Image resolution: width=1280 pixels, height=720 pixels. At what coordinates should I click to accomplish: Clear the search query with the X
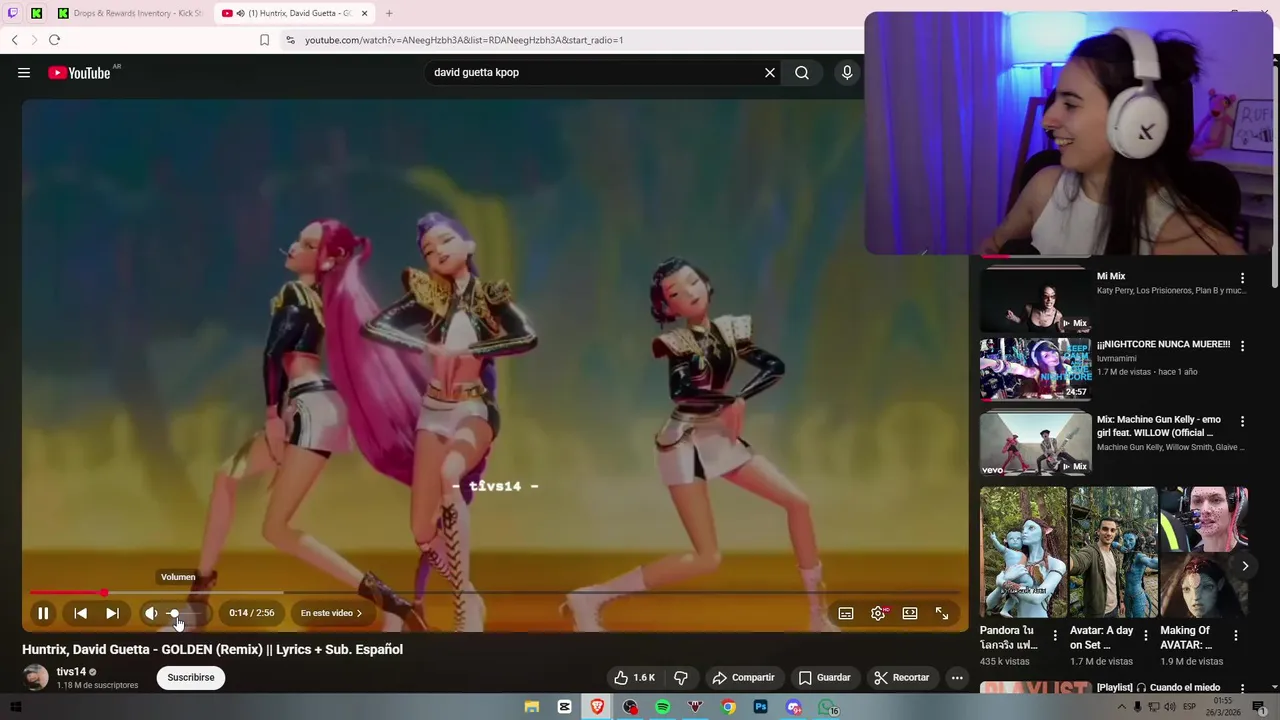click(x=770, y=72)
